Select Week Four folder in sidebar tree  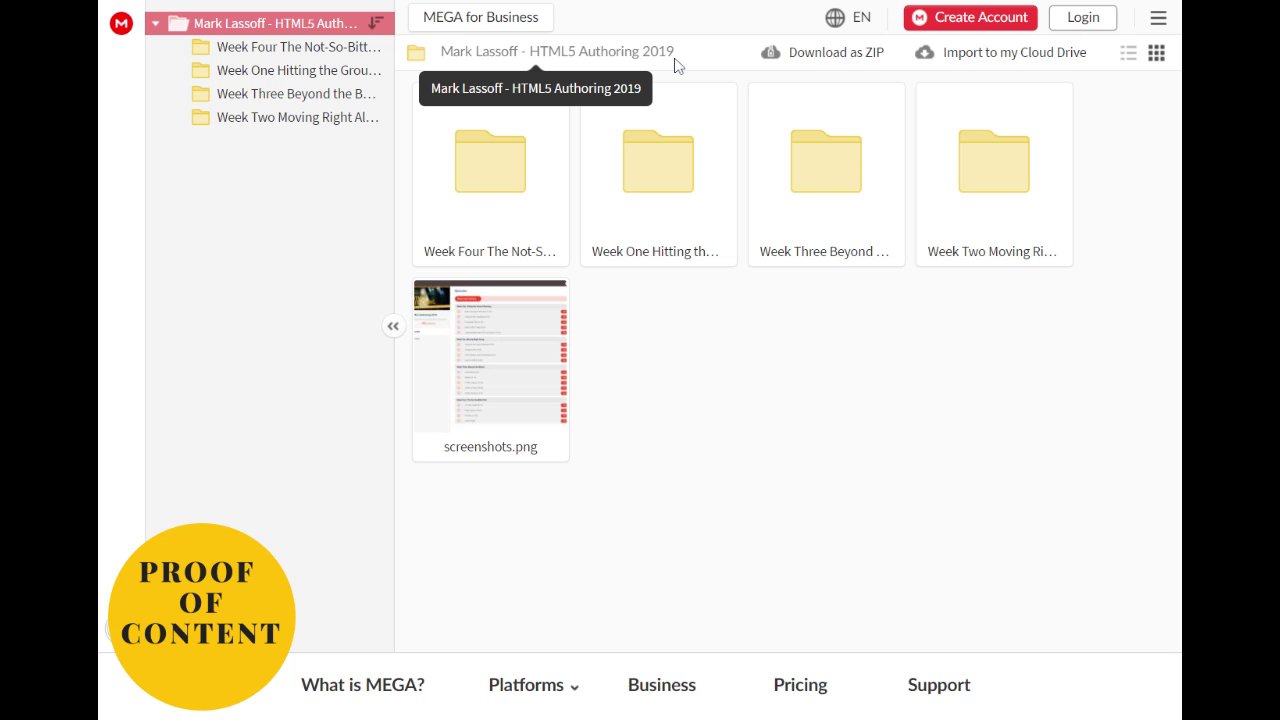pyautogui.click(x=286, y=47)
